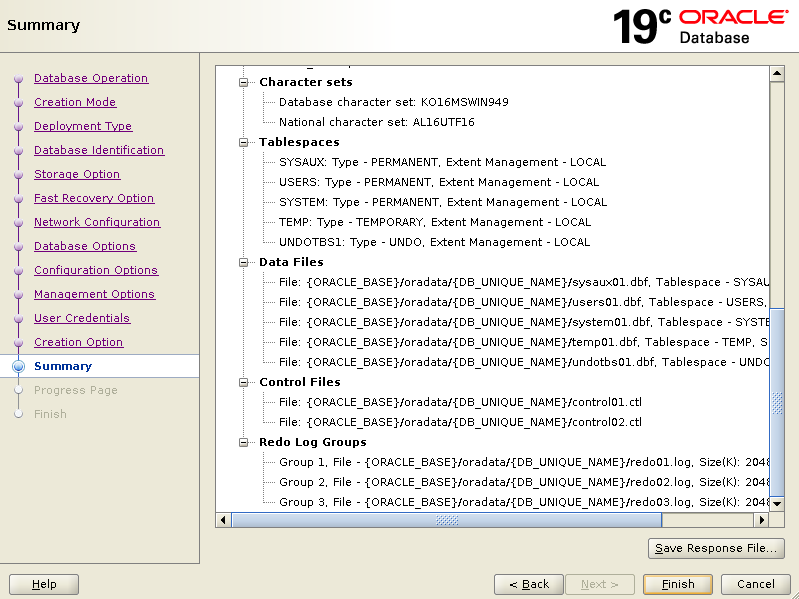Click the horizontal scrollbar right arrow

point(761,520)
